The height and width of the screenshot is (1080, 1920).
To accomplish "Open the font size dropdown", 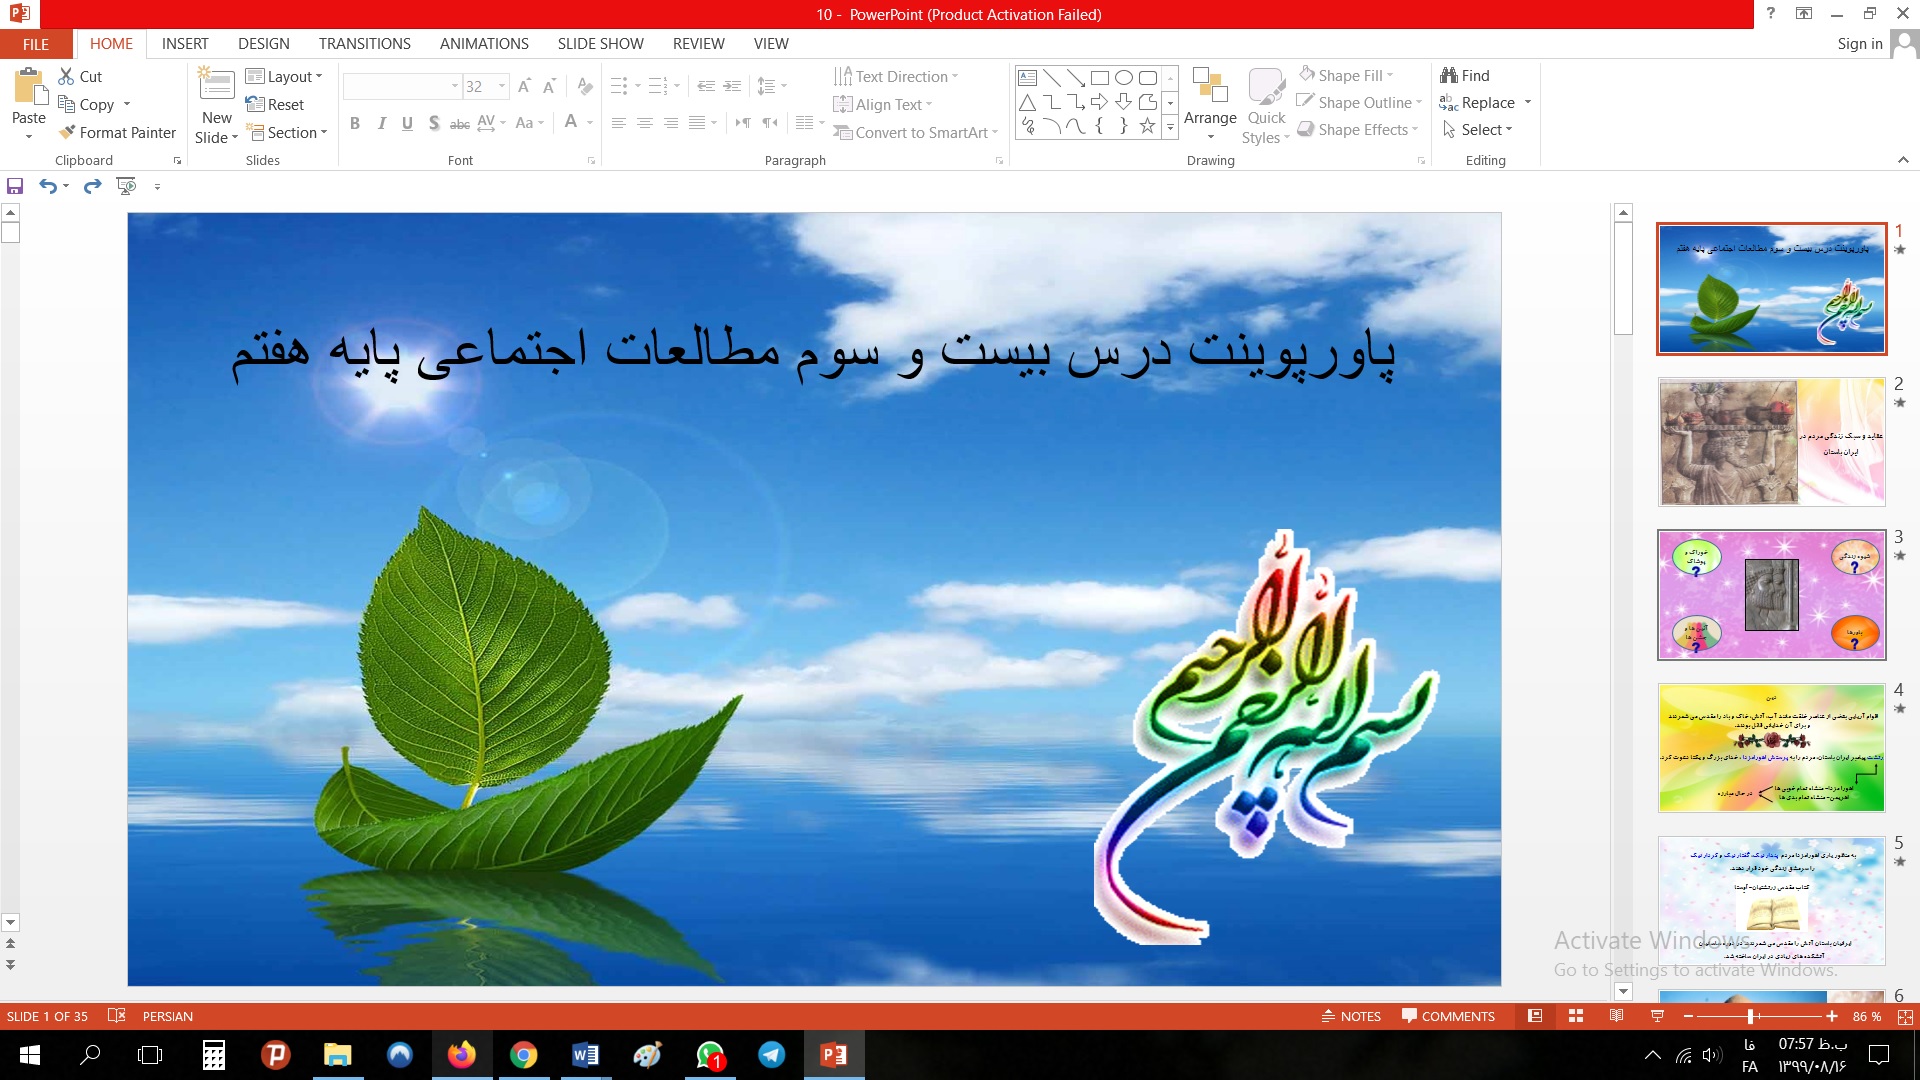I will point(502,87).
